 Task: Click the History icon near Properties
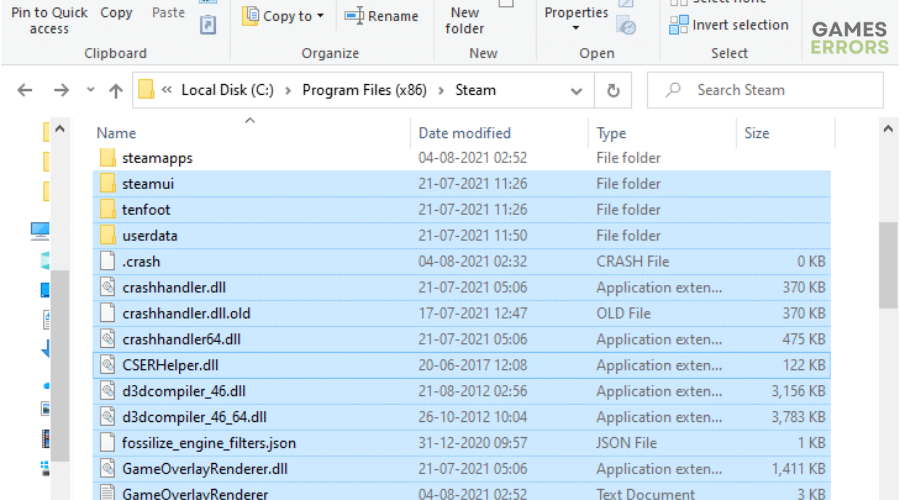click(626, 26)
